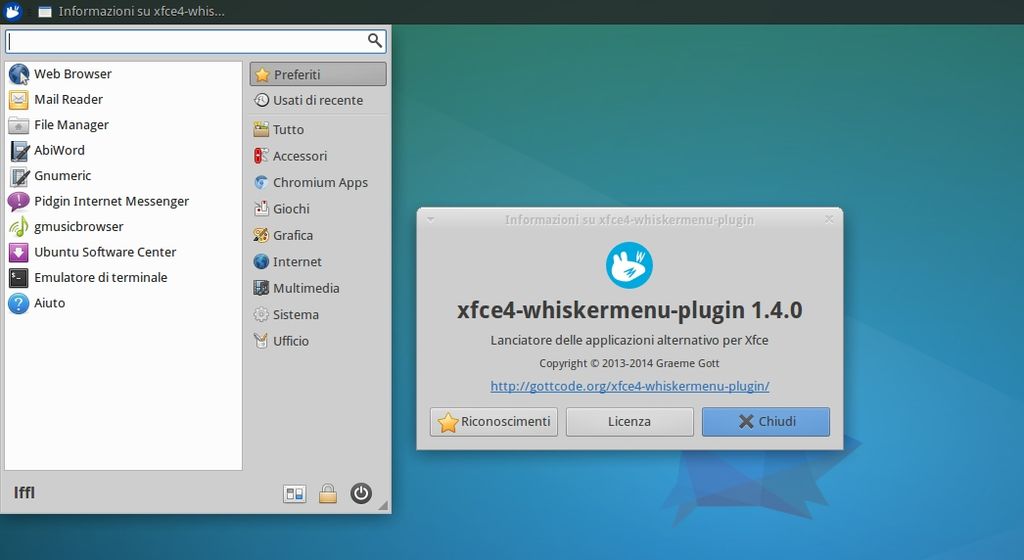This screenshot has width=1024, height=560.
Task: Click the lock screen padlock icon
Action: click(x=328, y=493)
